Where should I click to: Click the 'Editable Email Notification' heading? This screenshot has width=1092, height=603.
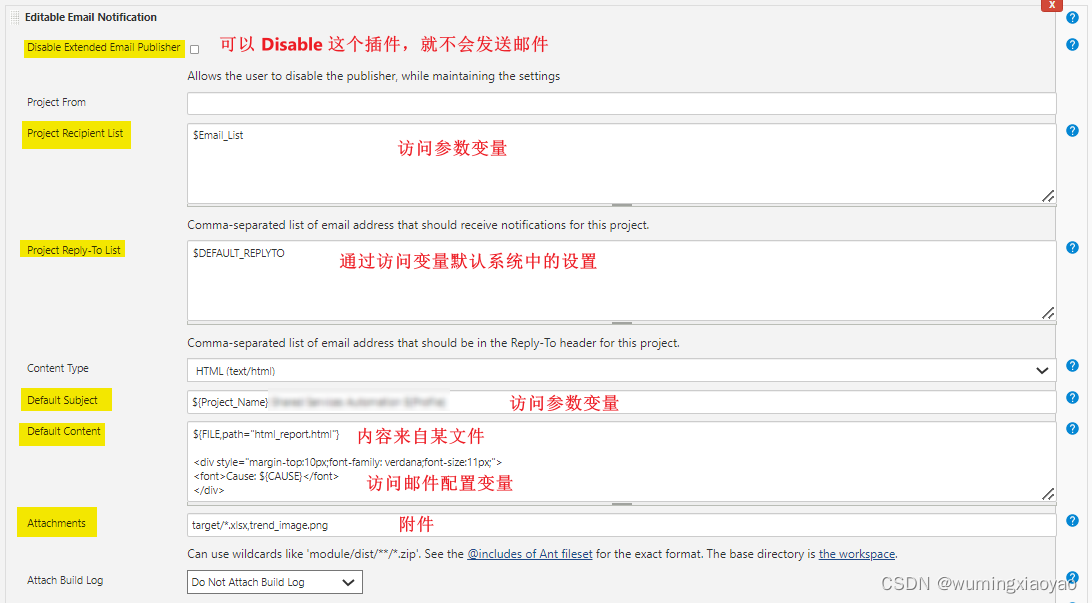coord(91,17)
